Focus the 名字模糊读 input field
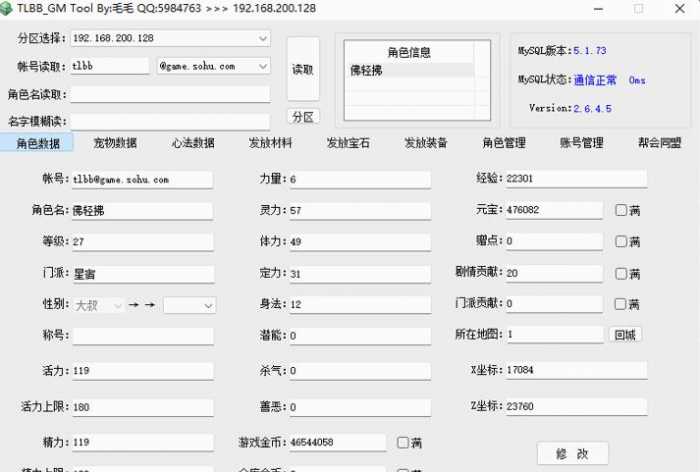This screenshot has width=700, height=472. (x=170, y=121)
